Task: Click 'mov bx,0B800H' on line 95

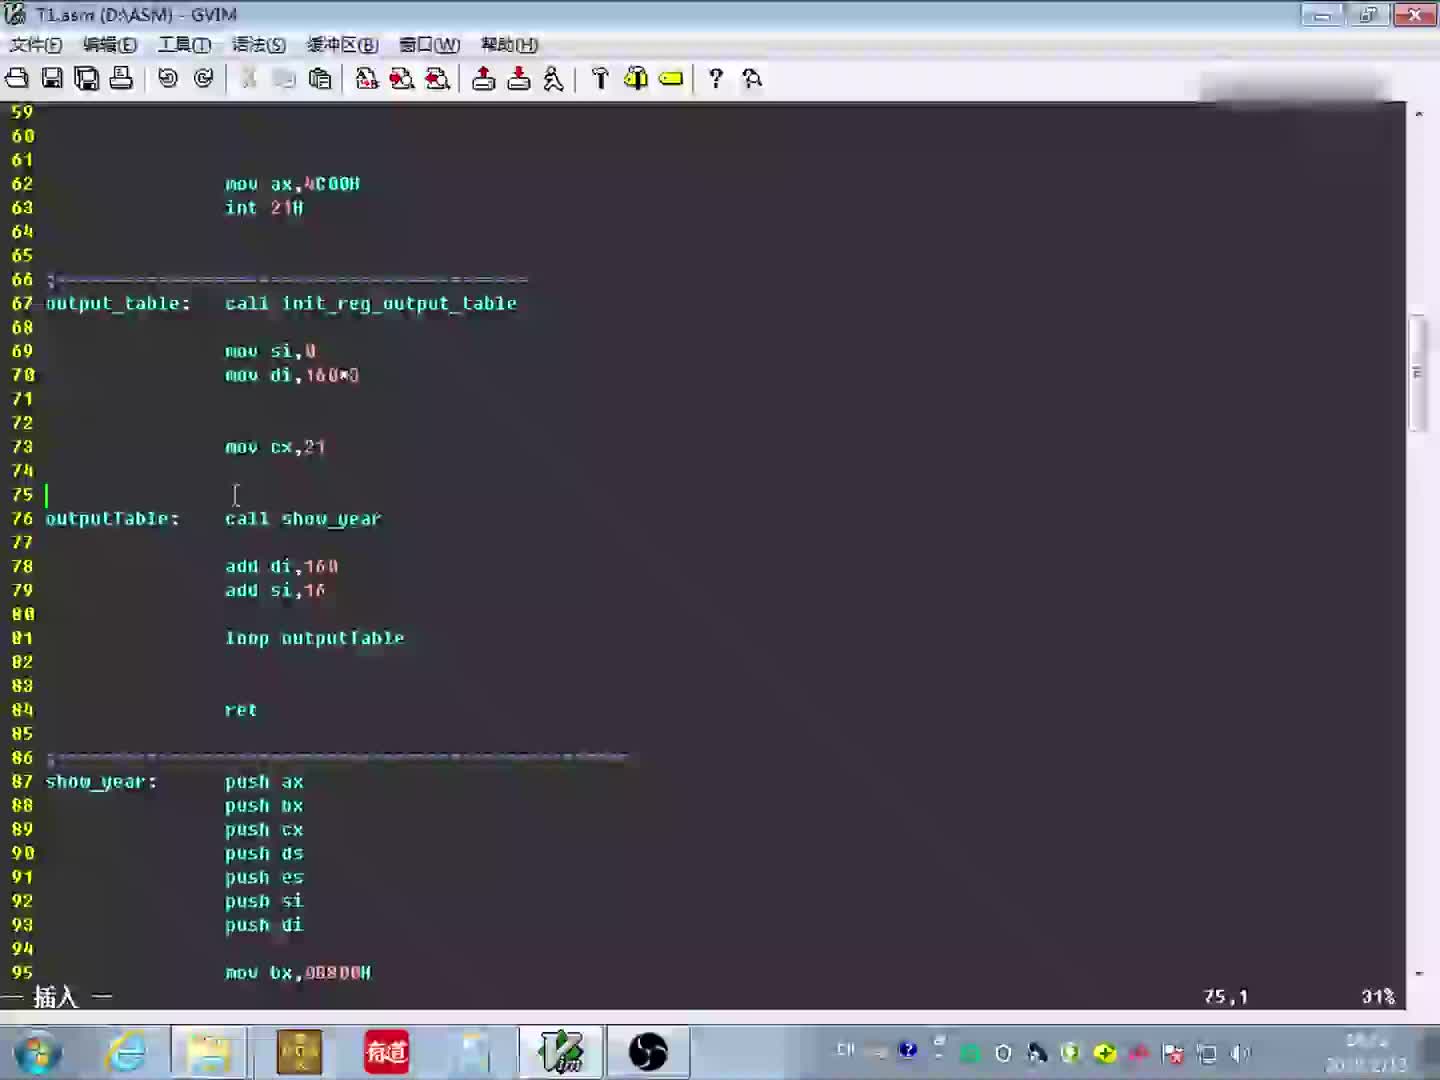Action: click(298, 973)
